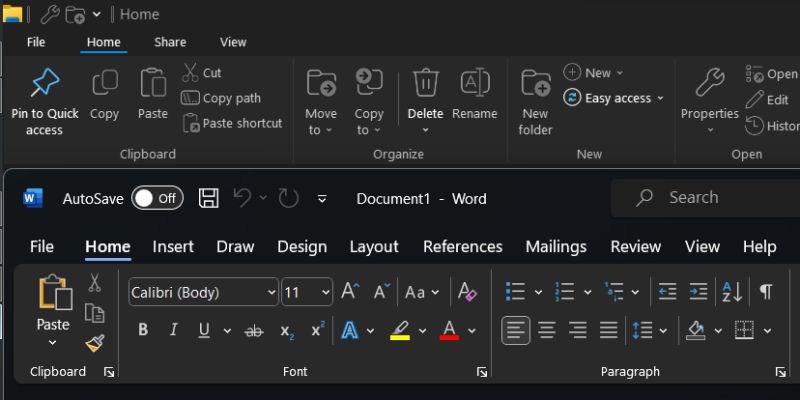Switch to Share tab in File Explorer

(170, 42)
